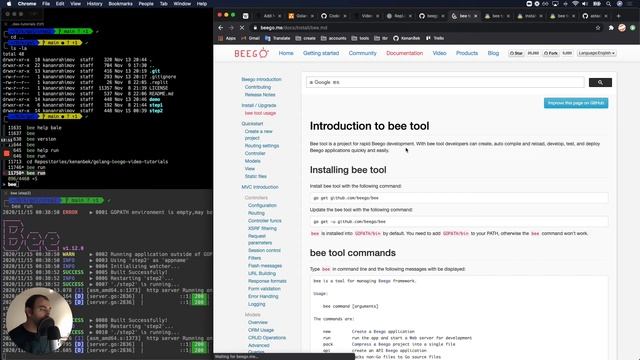Click the volume icon in menu bar
Image resolution: width=640 pixels, height=360 pixels.
tap(585, 4)
